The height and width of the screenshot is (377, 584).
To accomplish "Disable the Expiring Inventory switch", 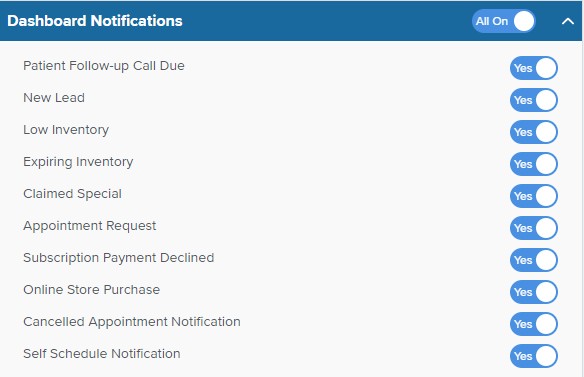I will [534, 164].
